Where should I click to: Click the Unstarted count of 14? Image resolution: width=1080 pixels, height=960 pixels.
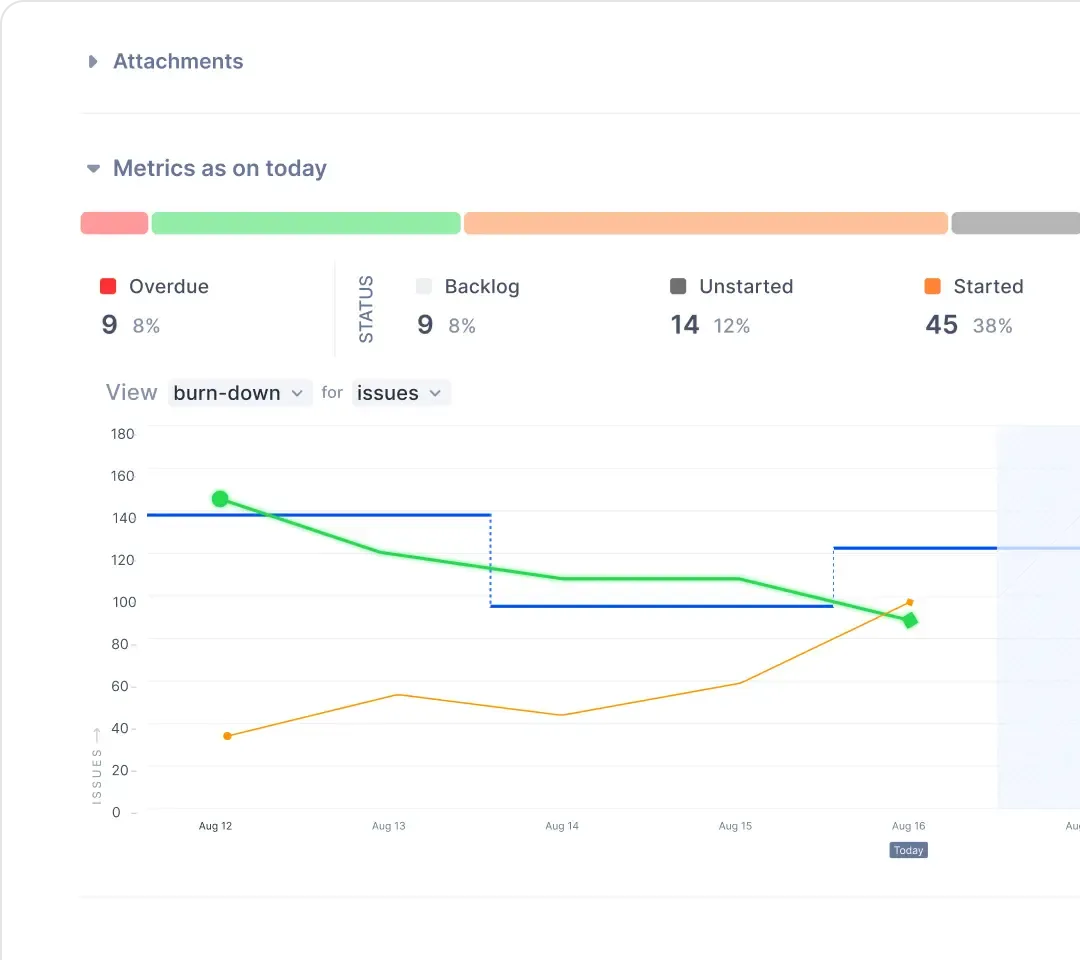[x=684, y=325]
